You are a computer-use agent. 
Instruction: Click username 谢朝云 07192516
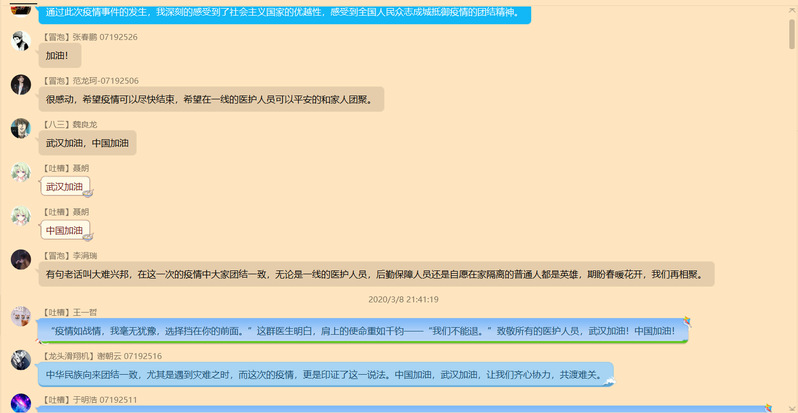pos(129,356)
